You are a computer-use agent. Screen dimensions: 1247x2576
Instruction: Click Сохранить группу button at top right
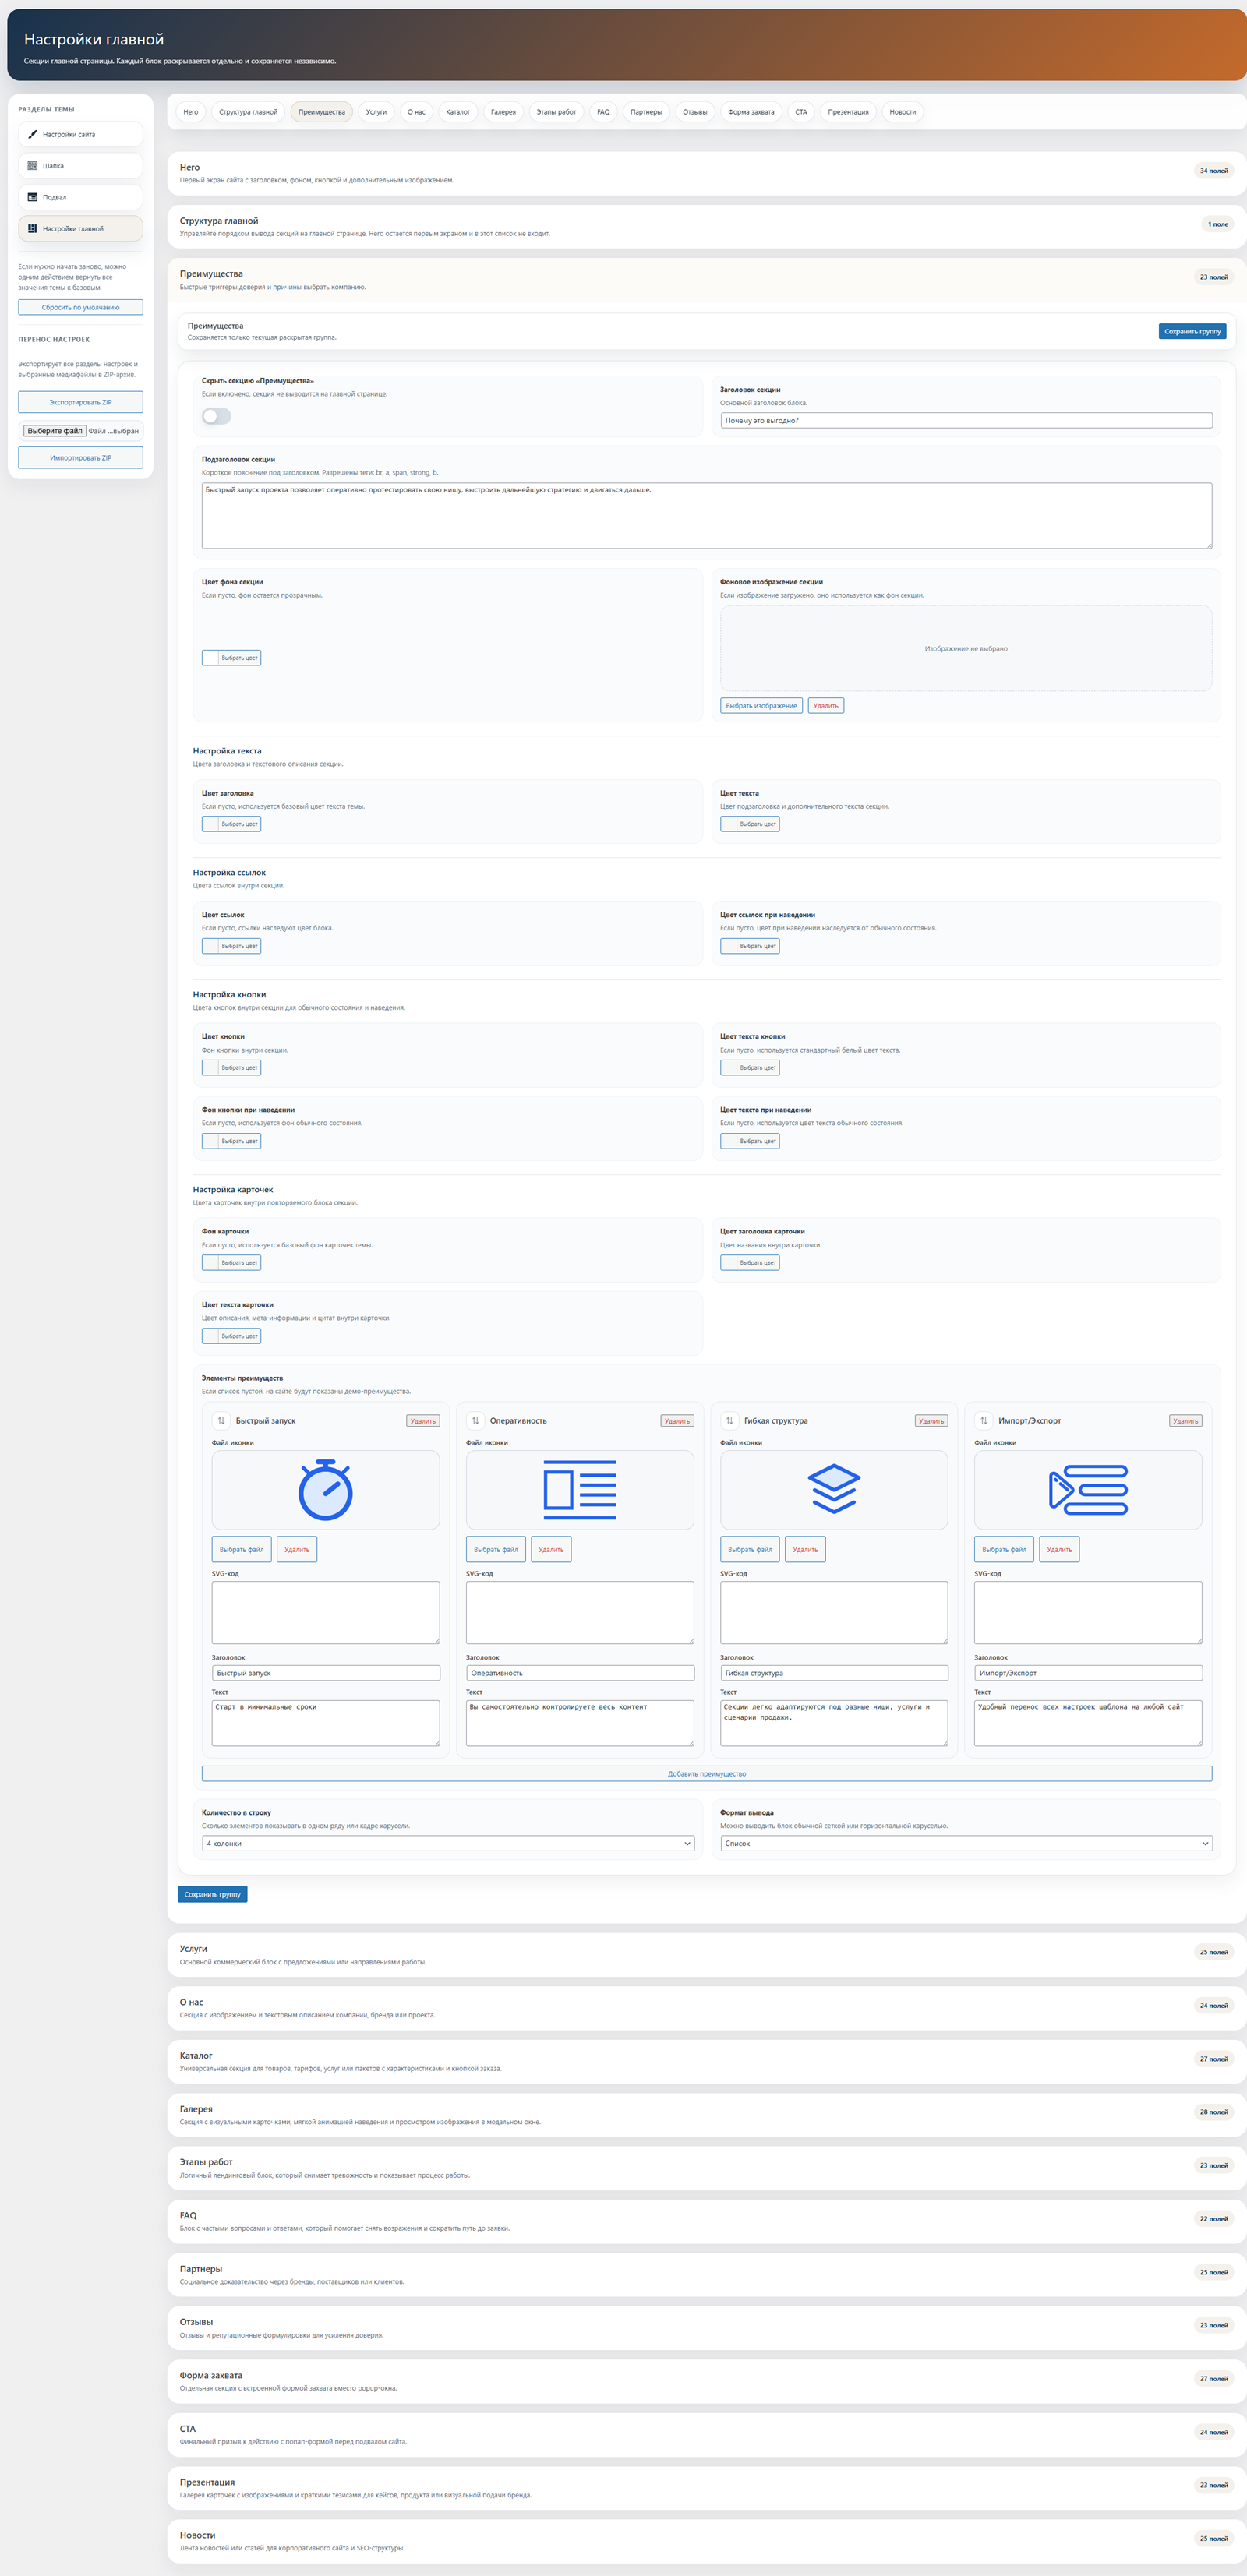1192,331
